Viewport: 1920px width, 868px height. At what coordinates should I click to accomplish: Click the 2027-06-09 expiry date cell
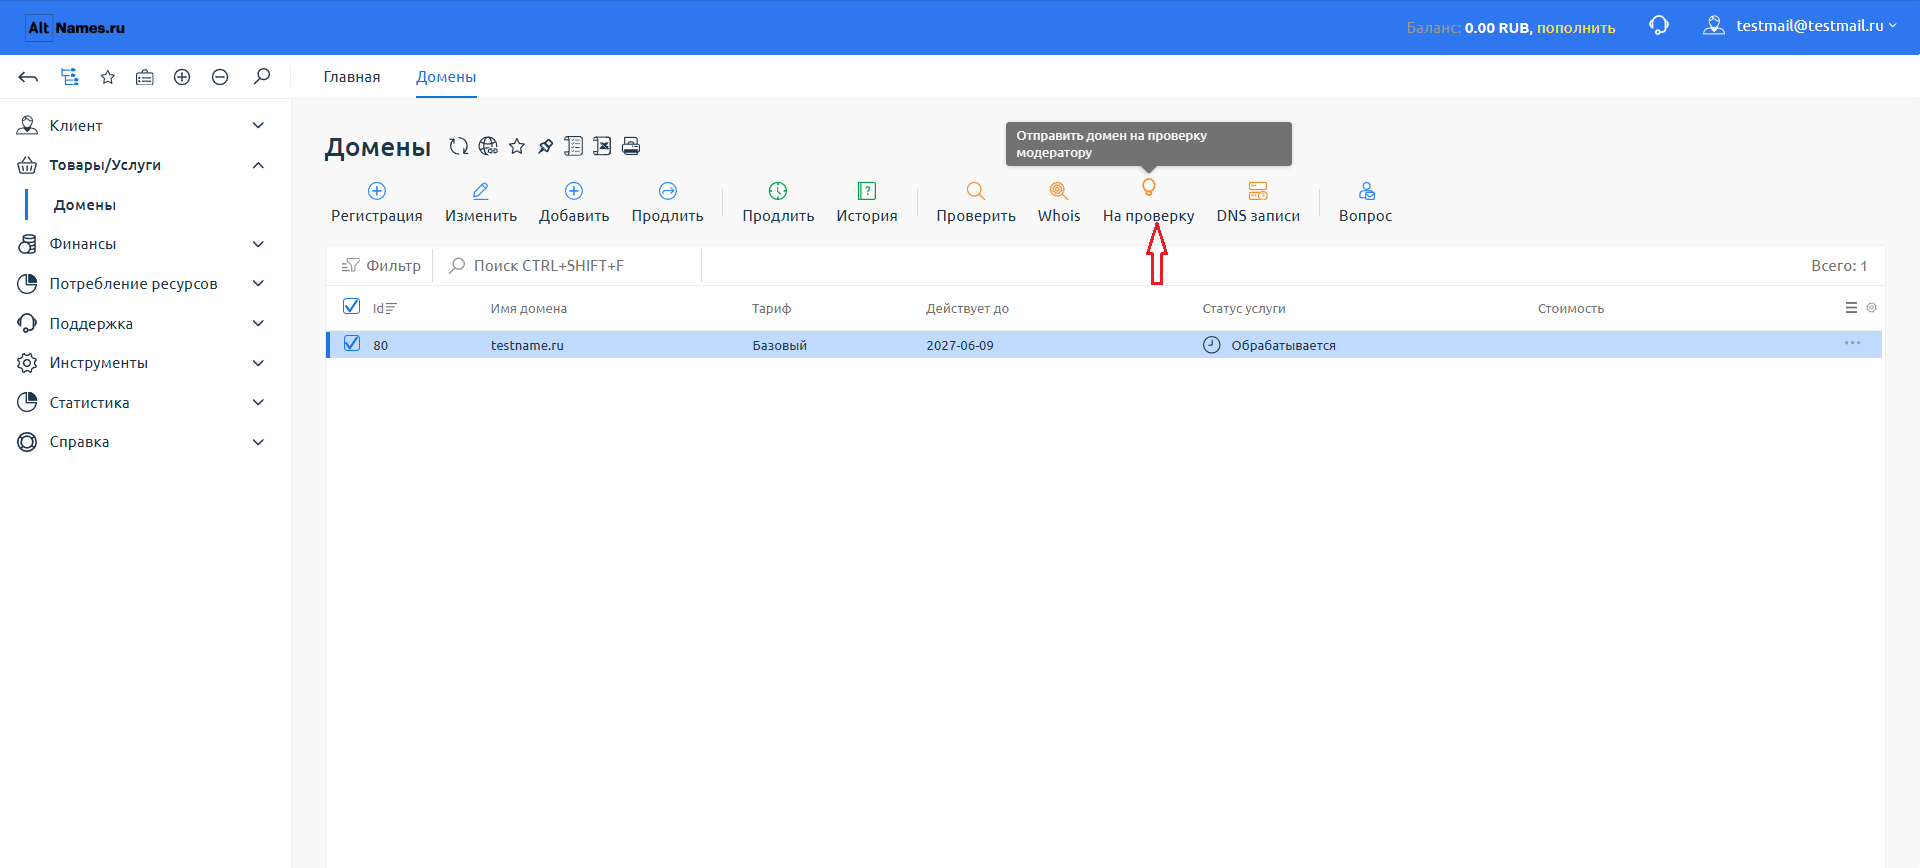click(x=960, y=345)
